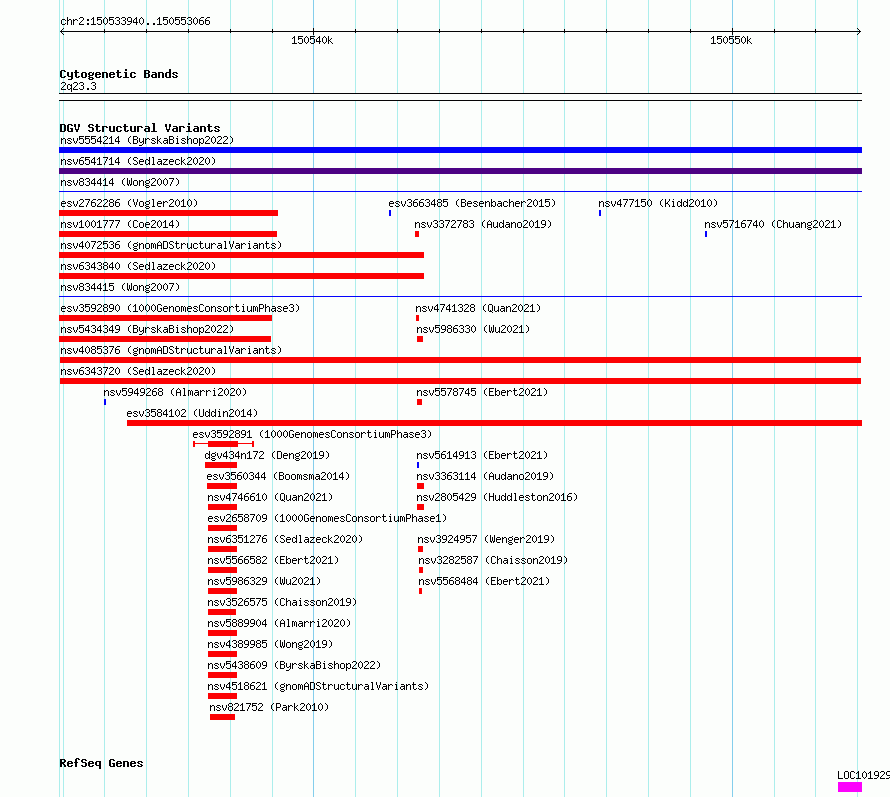Click nsv6343840 (Sedlazeck2020) label

click(x=138, y=266)
